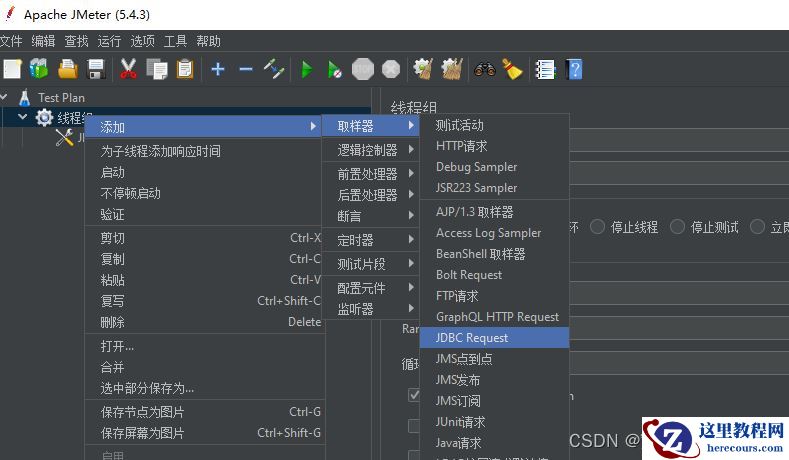This screenshot has height=460, width=789.
Task: Choose BeanShell 取样器 entry
Action: coord(494,254)
